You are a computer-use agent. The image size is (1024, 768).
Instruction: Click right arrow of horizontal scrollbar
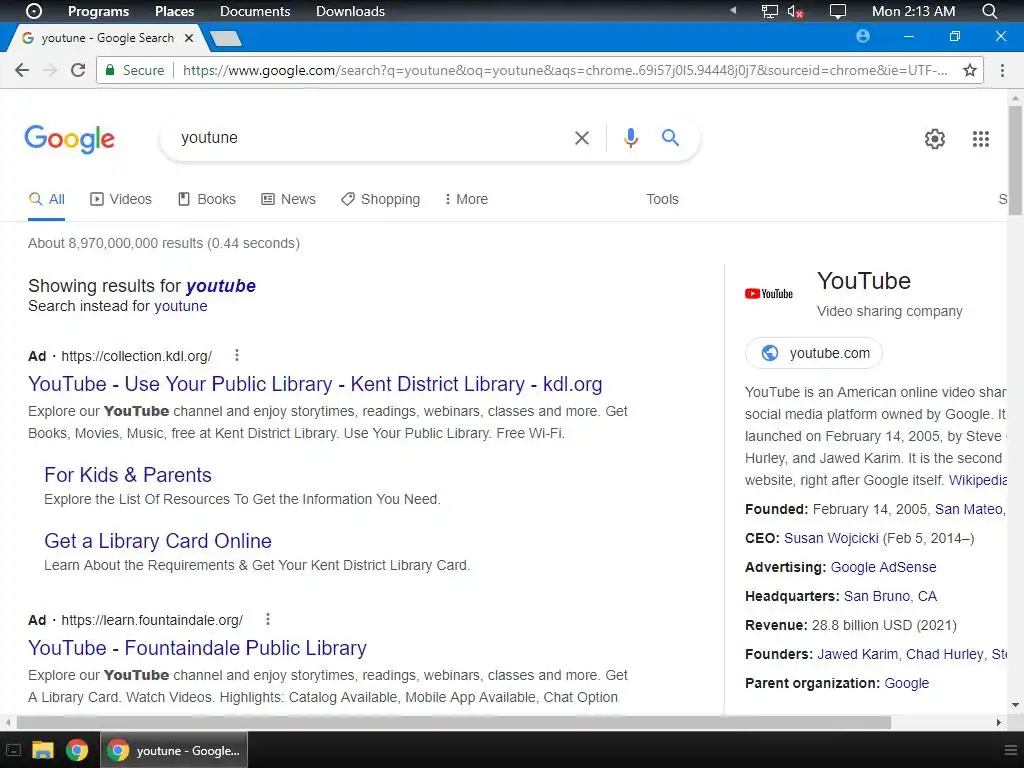999,722
